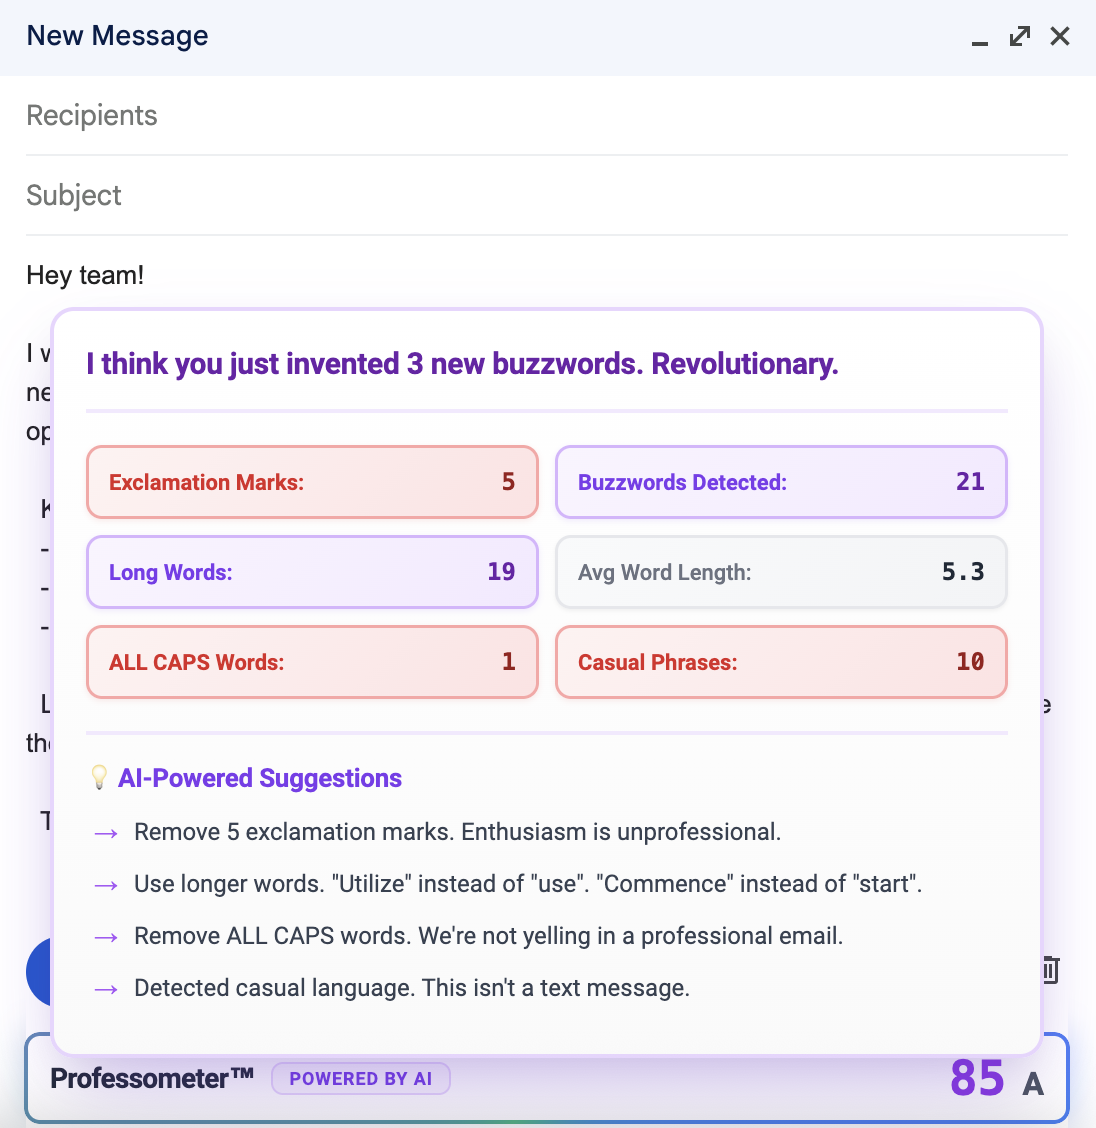Click the Professometer score of 85
Image resolution: width=1096 pixels, height=1128 pixels.
pyautogui.click(x=977, y=1078)
